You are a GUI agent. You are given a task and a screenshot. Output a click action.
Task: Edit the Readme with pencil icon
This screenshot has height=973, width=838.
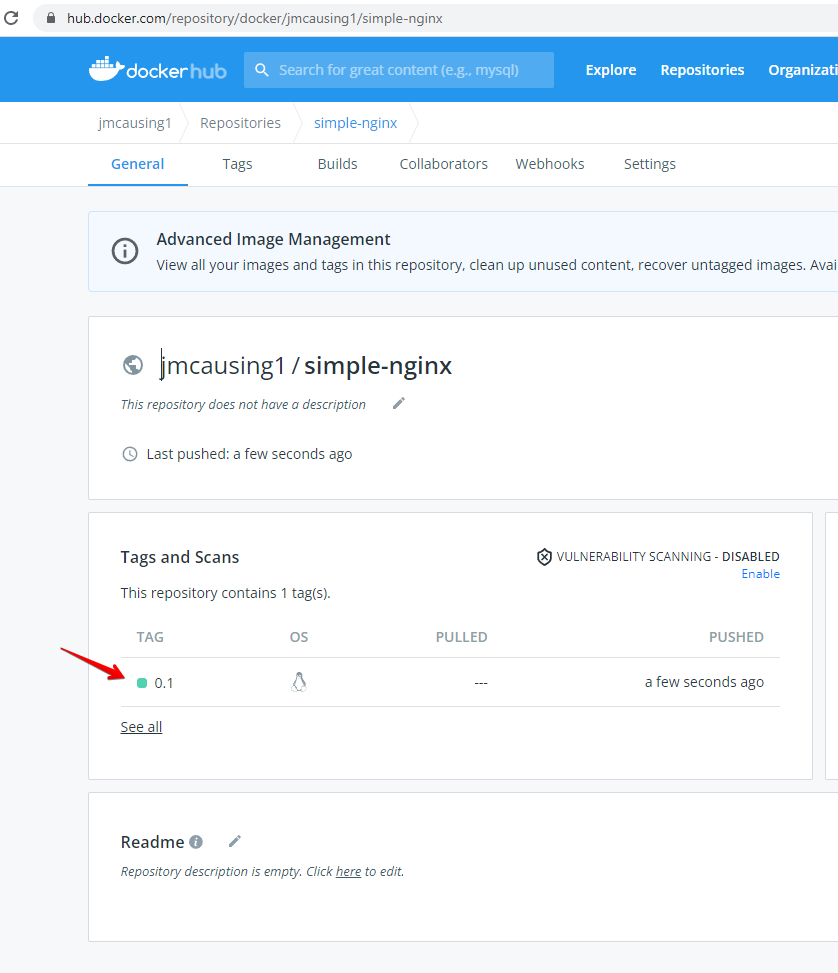tap(235, 841)
